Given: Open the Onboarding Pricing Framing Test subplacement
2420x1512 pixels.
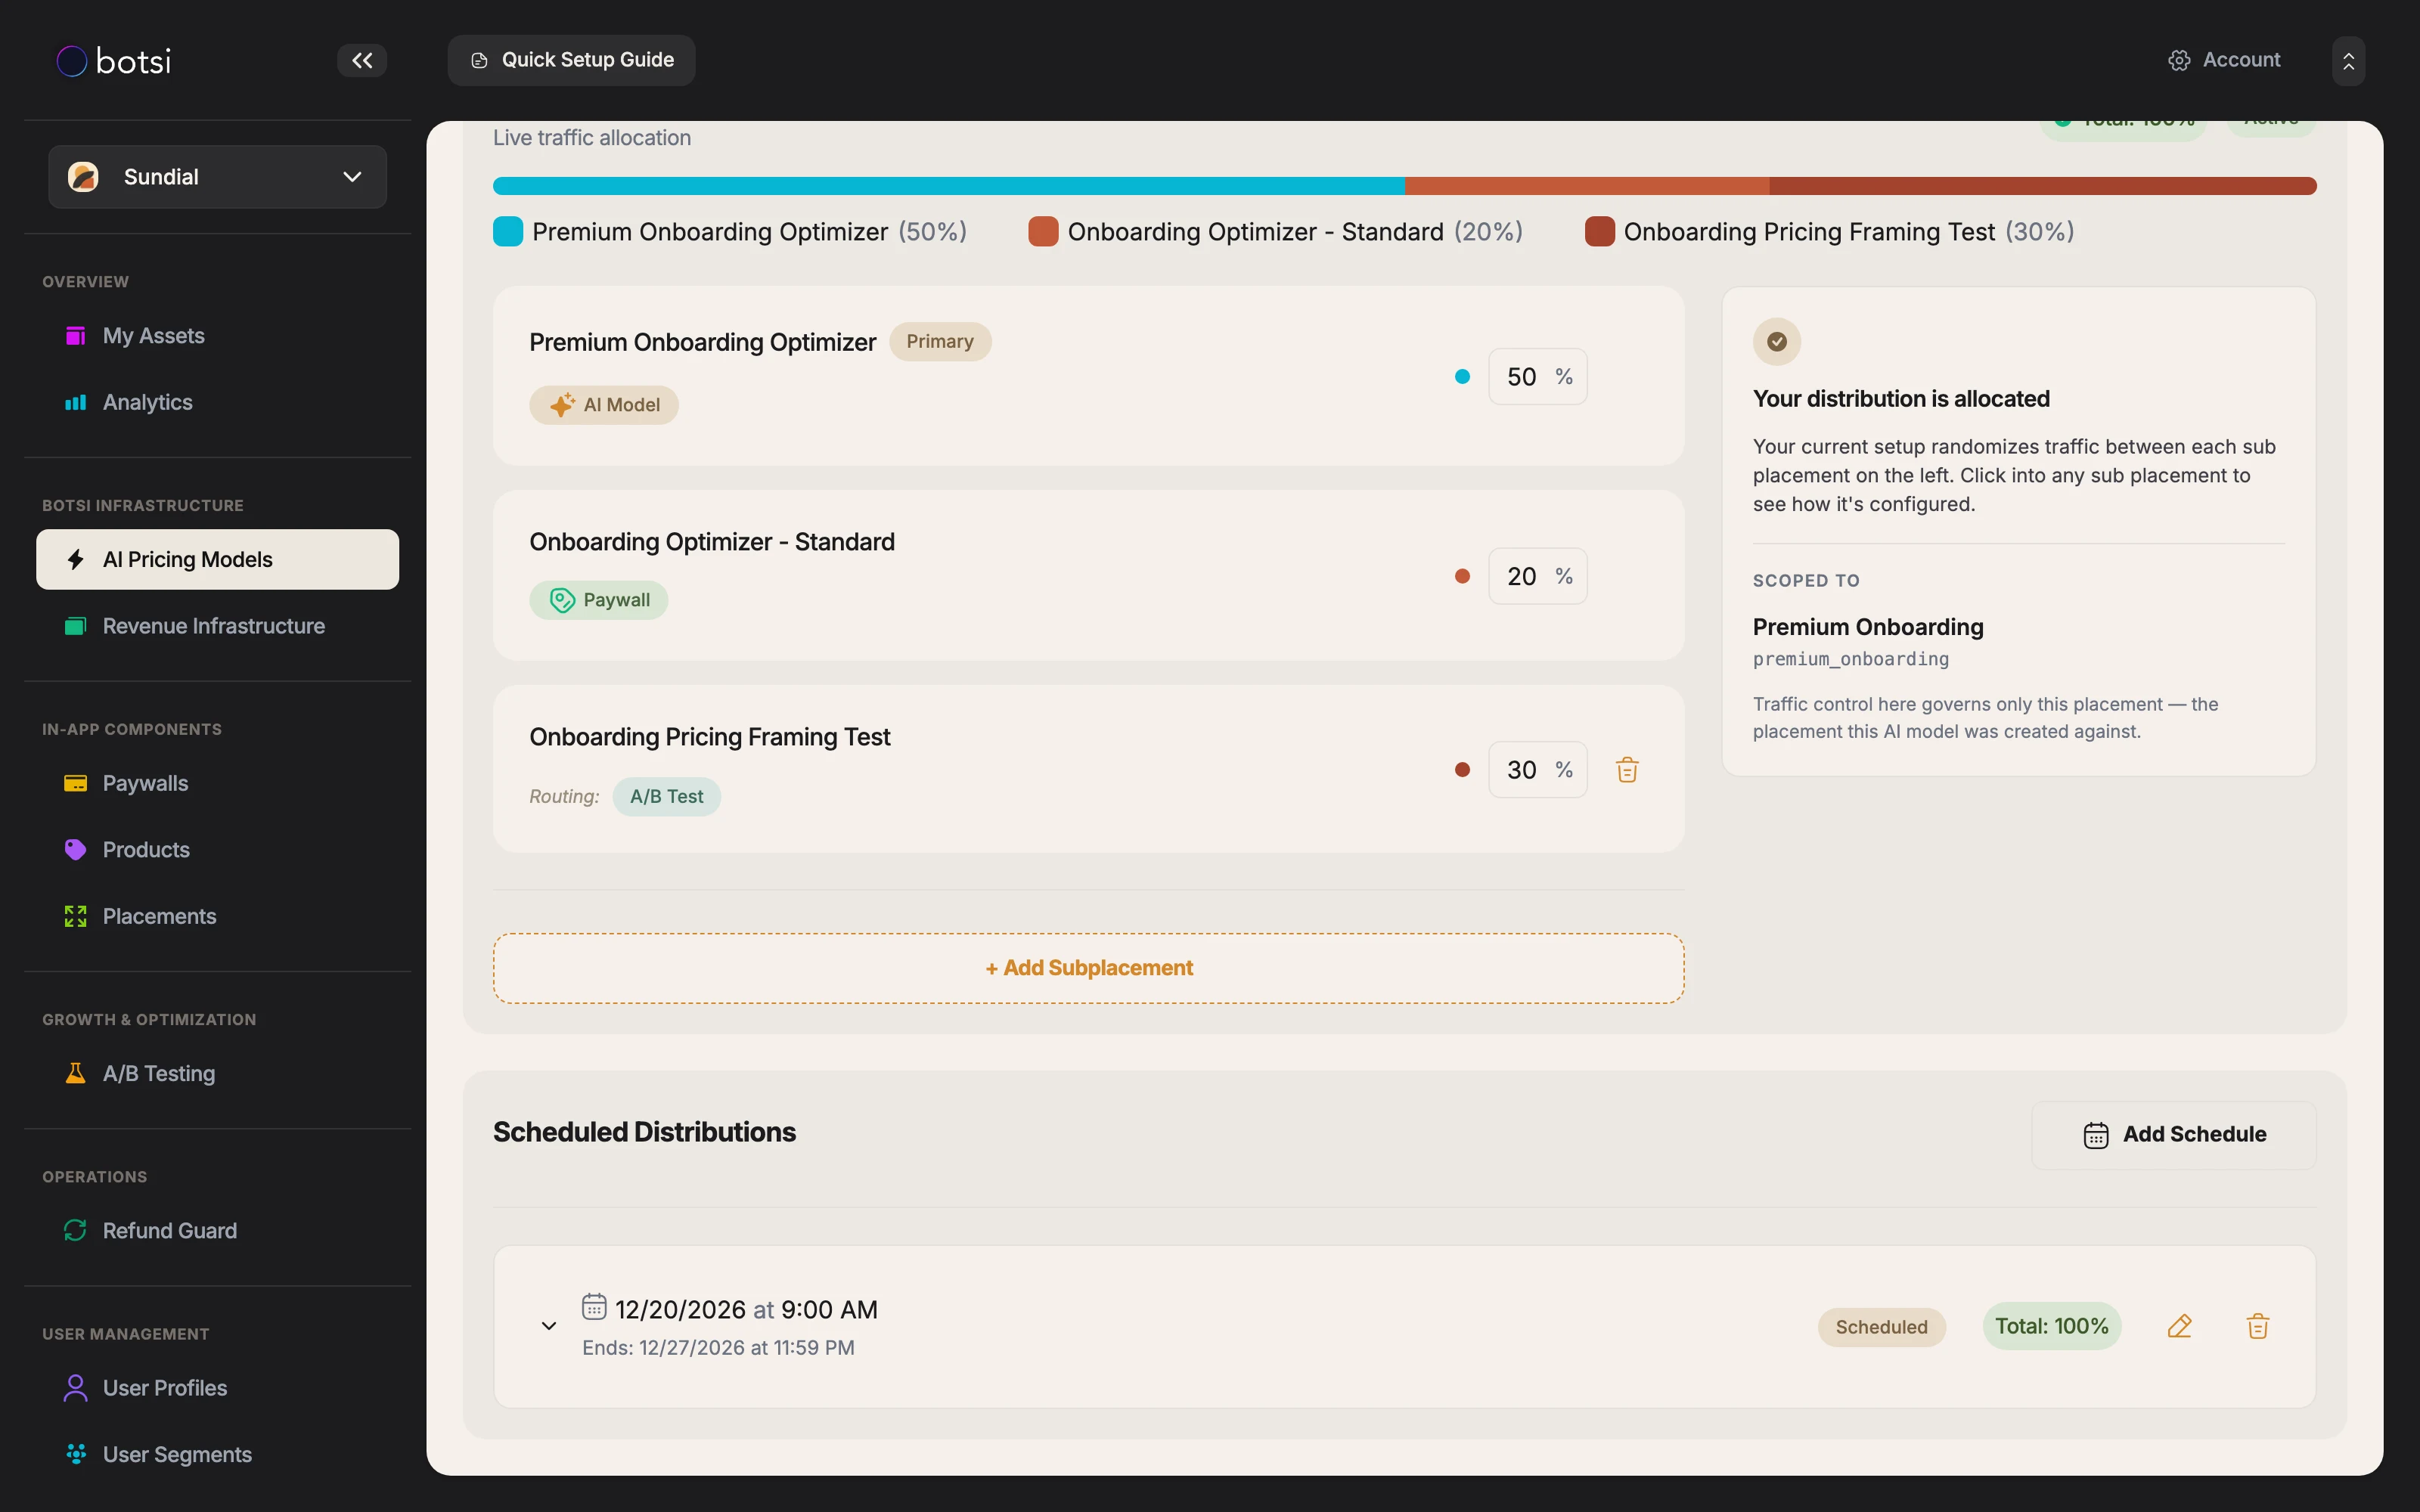Looking at the screenshot, I should [x=1088, y=769].
